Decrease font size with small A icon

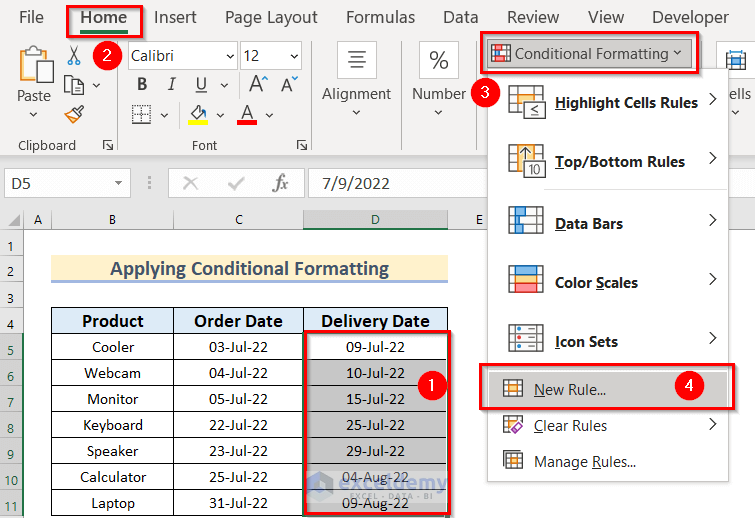[x=289, y=84]
